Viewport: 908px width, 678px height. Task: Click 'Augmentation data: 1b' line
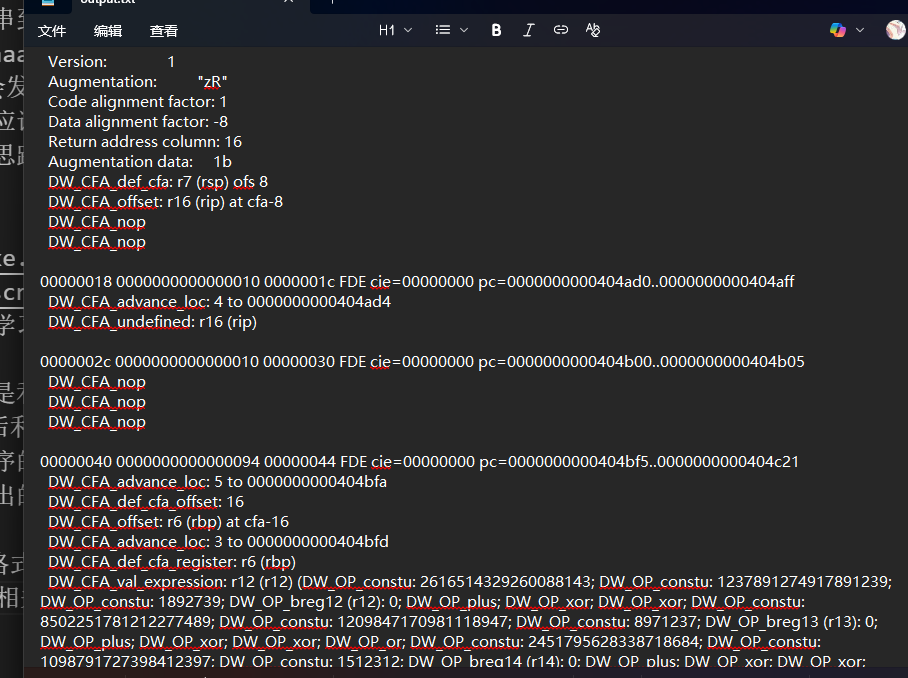tap(140, 162)
